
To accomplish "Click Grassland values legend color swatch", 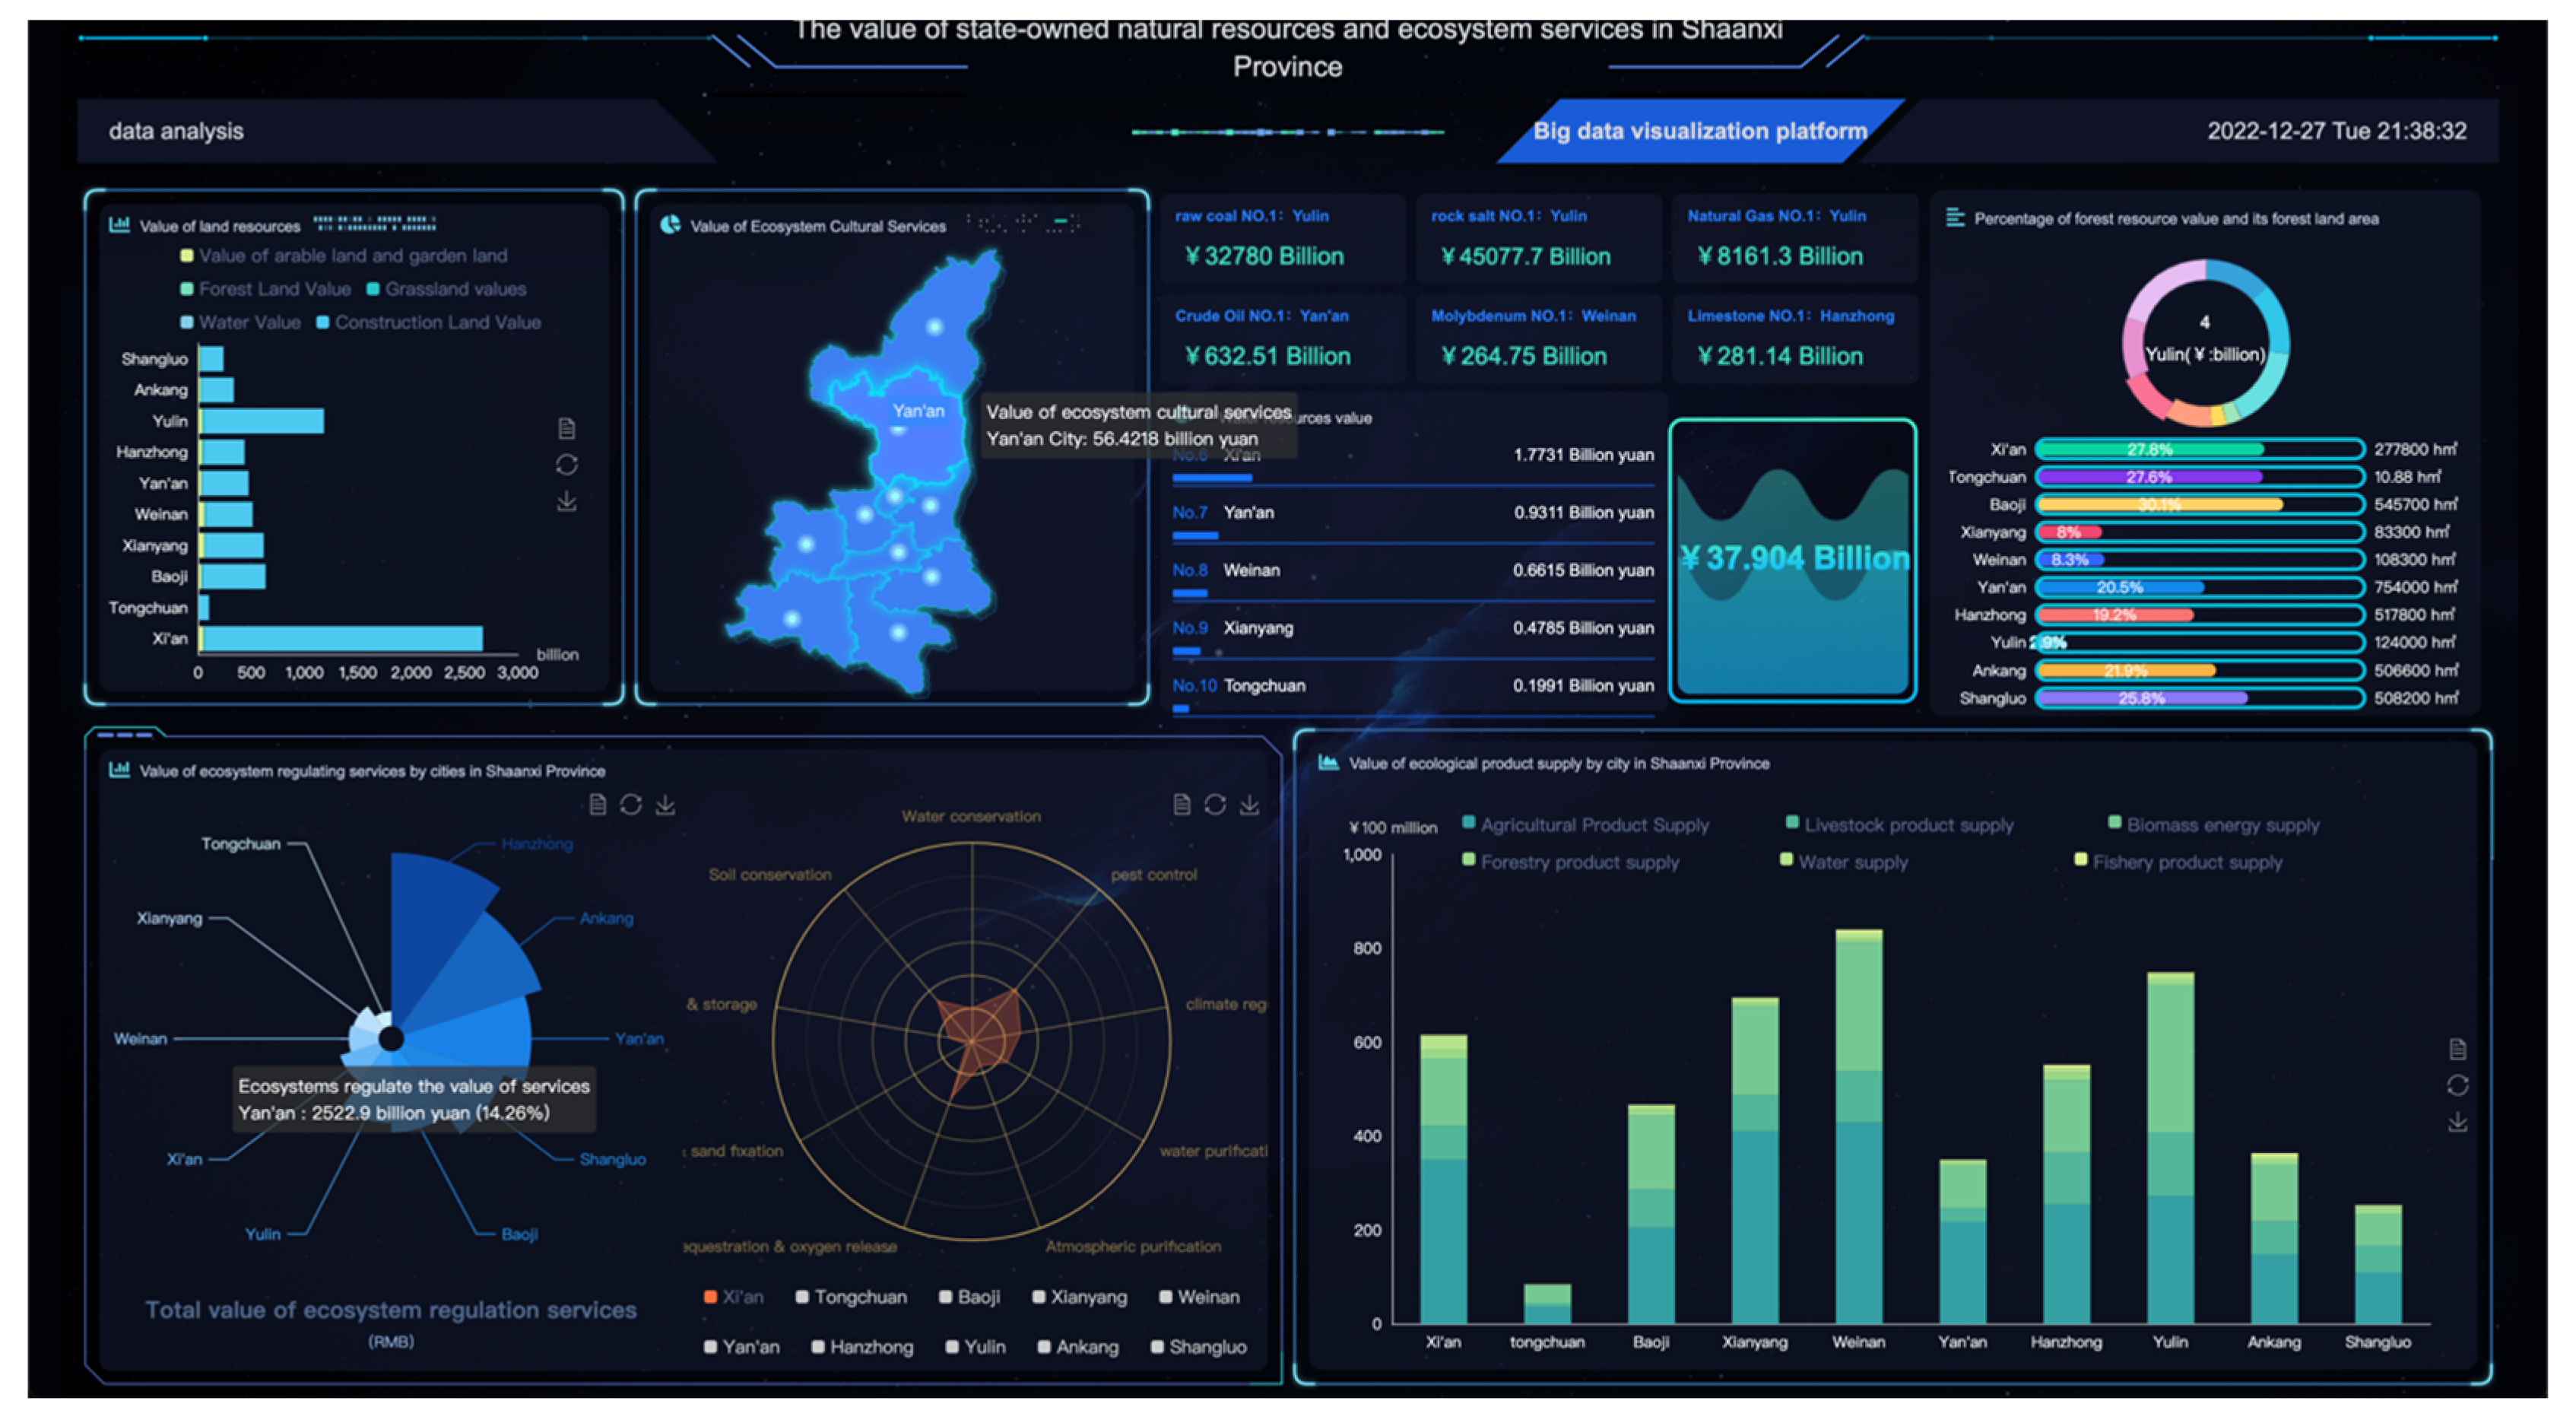I will click(x=373, y=289).
